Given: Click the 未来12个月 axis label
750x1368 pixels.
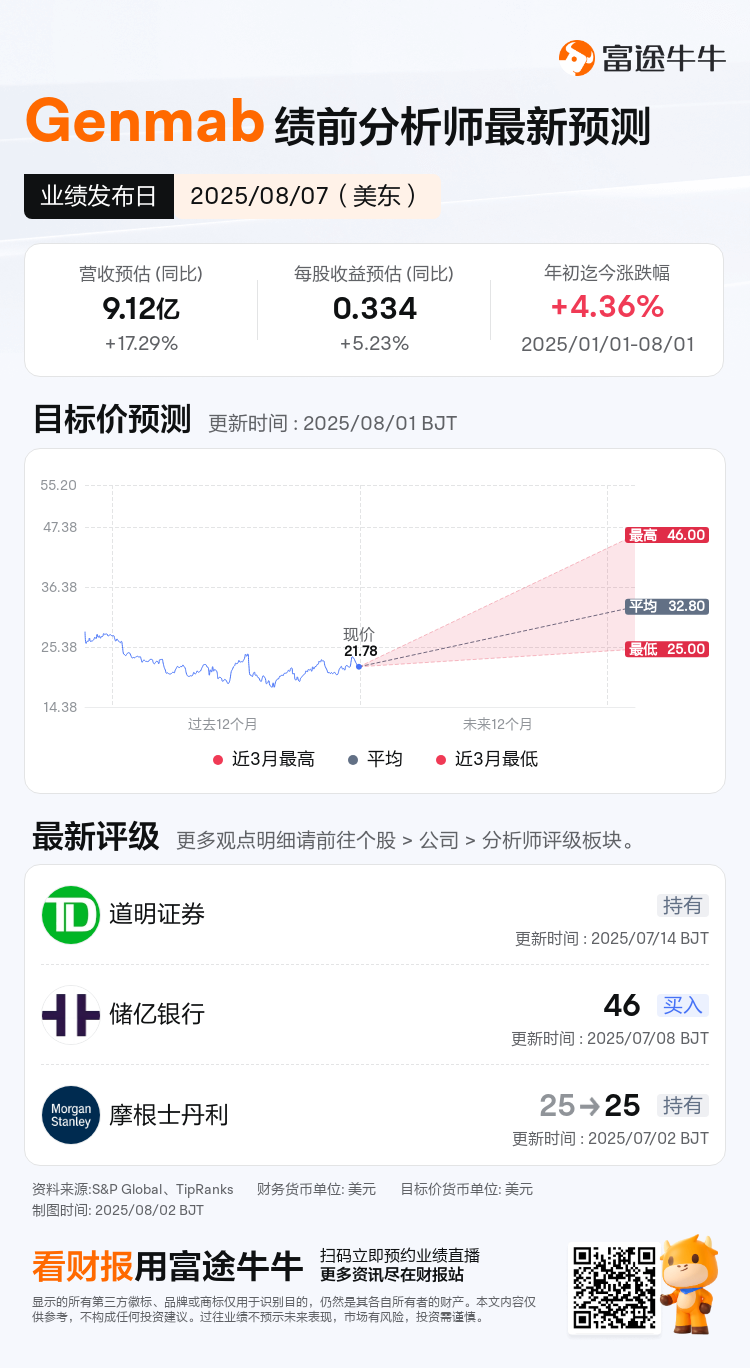Looking at the screenshot, I should click(497, 724).
